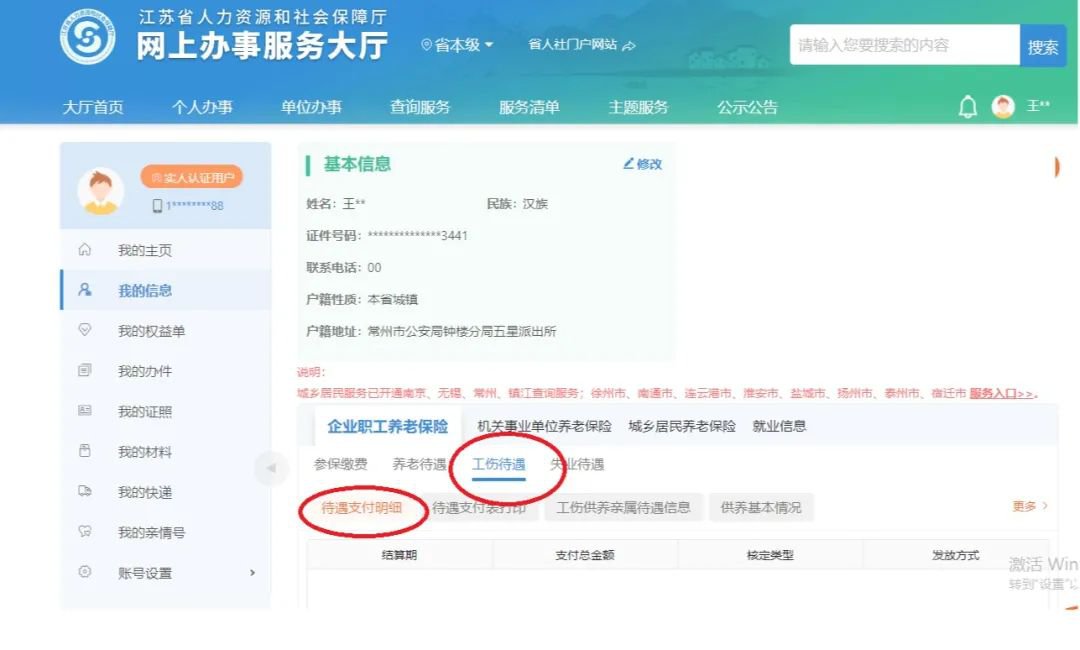This screenshot has width=1080, height=650.
Task: Click the 我的主页 home icon
Action: 85,250
